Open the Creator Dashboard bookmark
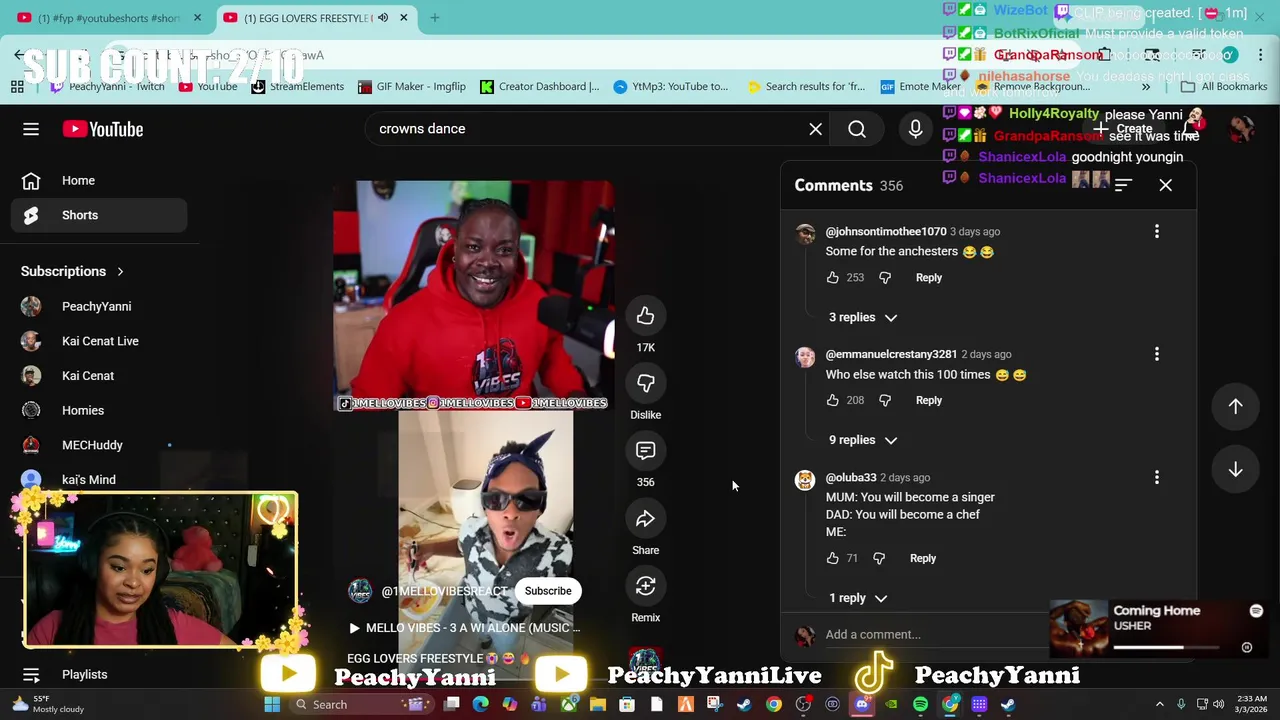The width and height of the screenshot is (1280, 720). pyautogui.click(x=539, y=87)
